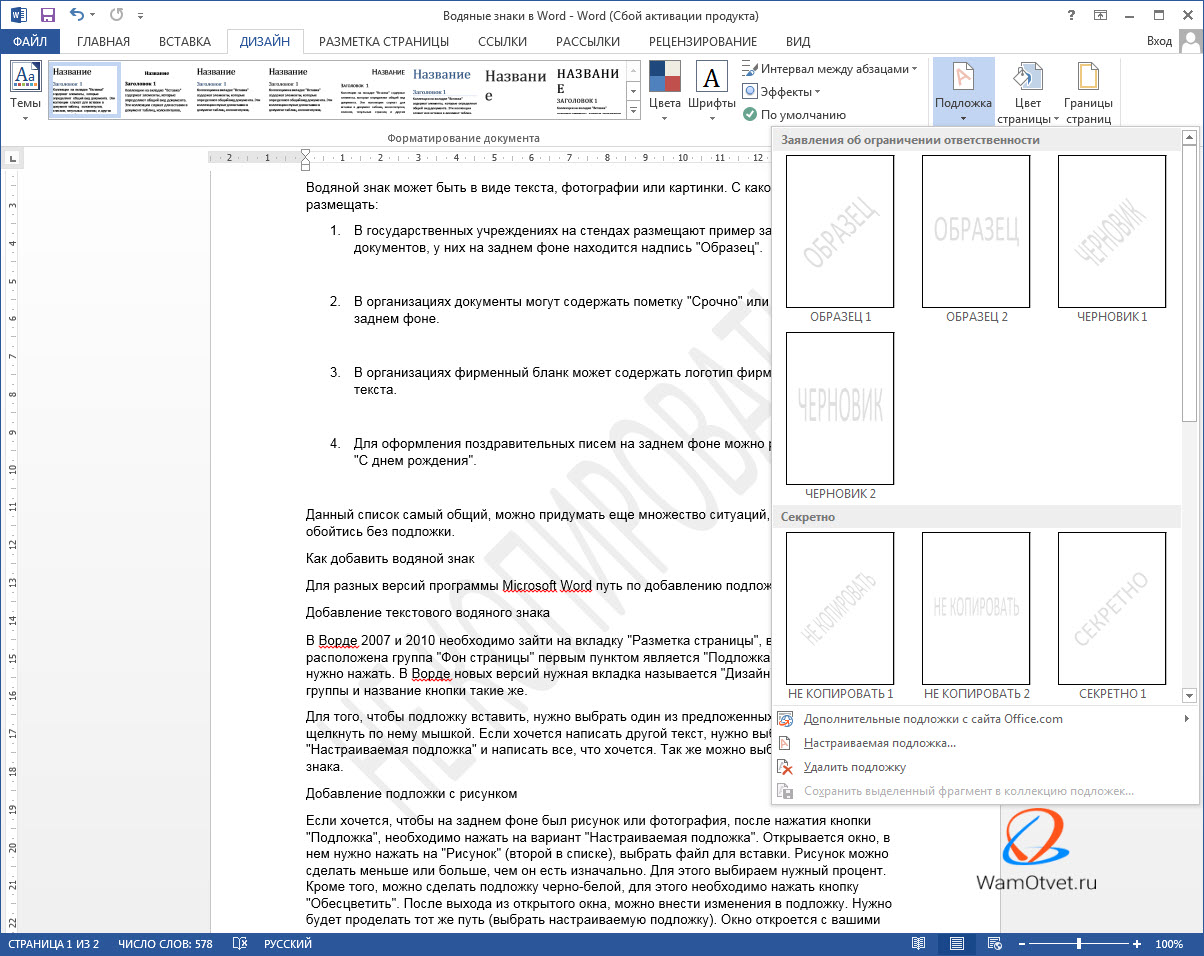Switch to Read Mode view icon
This screenshot has height=956, width=1204.
click(919, 944)
